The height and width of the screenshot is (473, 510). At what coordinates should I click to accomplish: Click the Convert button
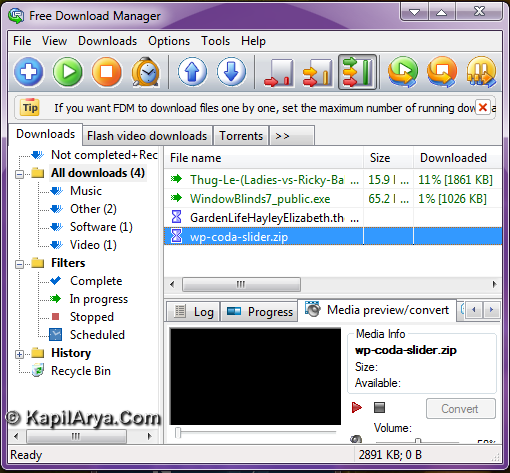pos(460,409)
